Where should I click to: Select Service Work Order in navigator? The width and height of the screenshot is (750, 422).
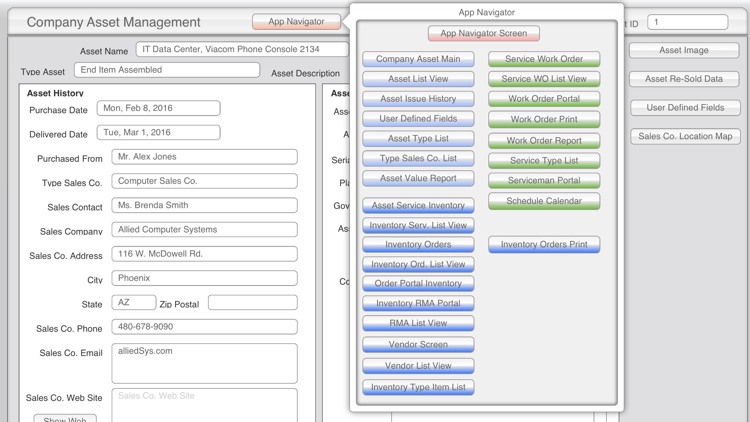pos(544,59)
